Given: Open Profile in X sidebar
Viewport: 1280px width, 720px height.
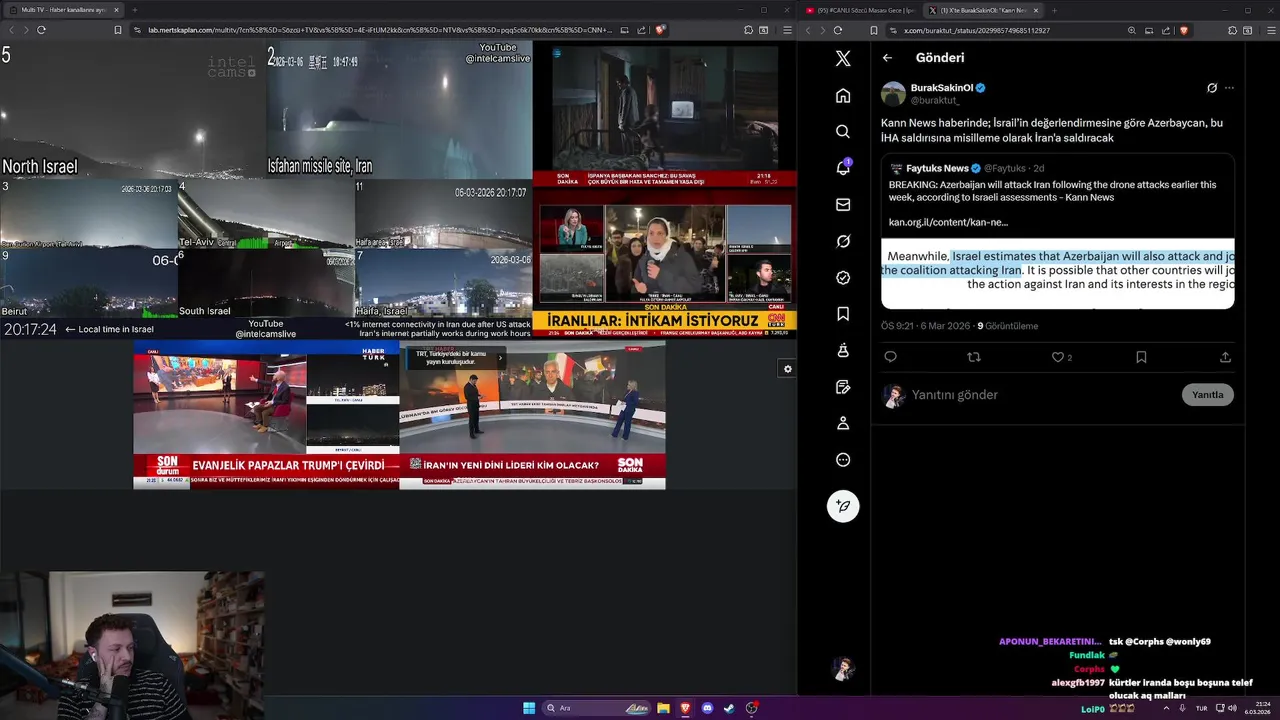Looking at the screenshot, I should point(843,423).
